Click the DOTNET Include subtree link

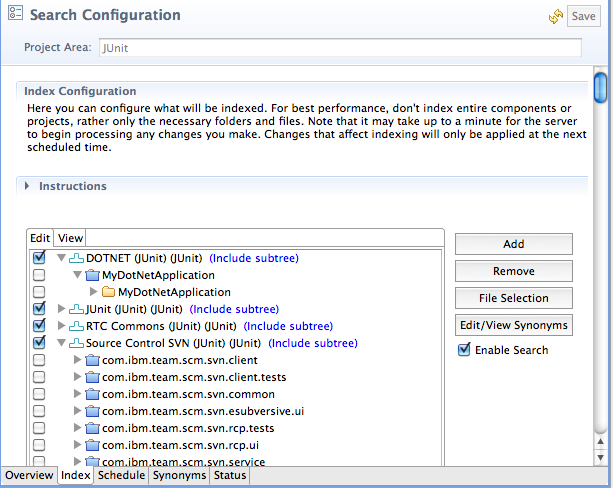[254, 258]
